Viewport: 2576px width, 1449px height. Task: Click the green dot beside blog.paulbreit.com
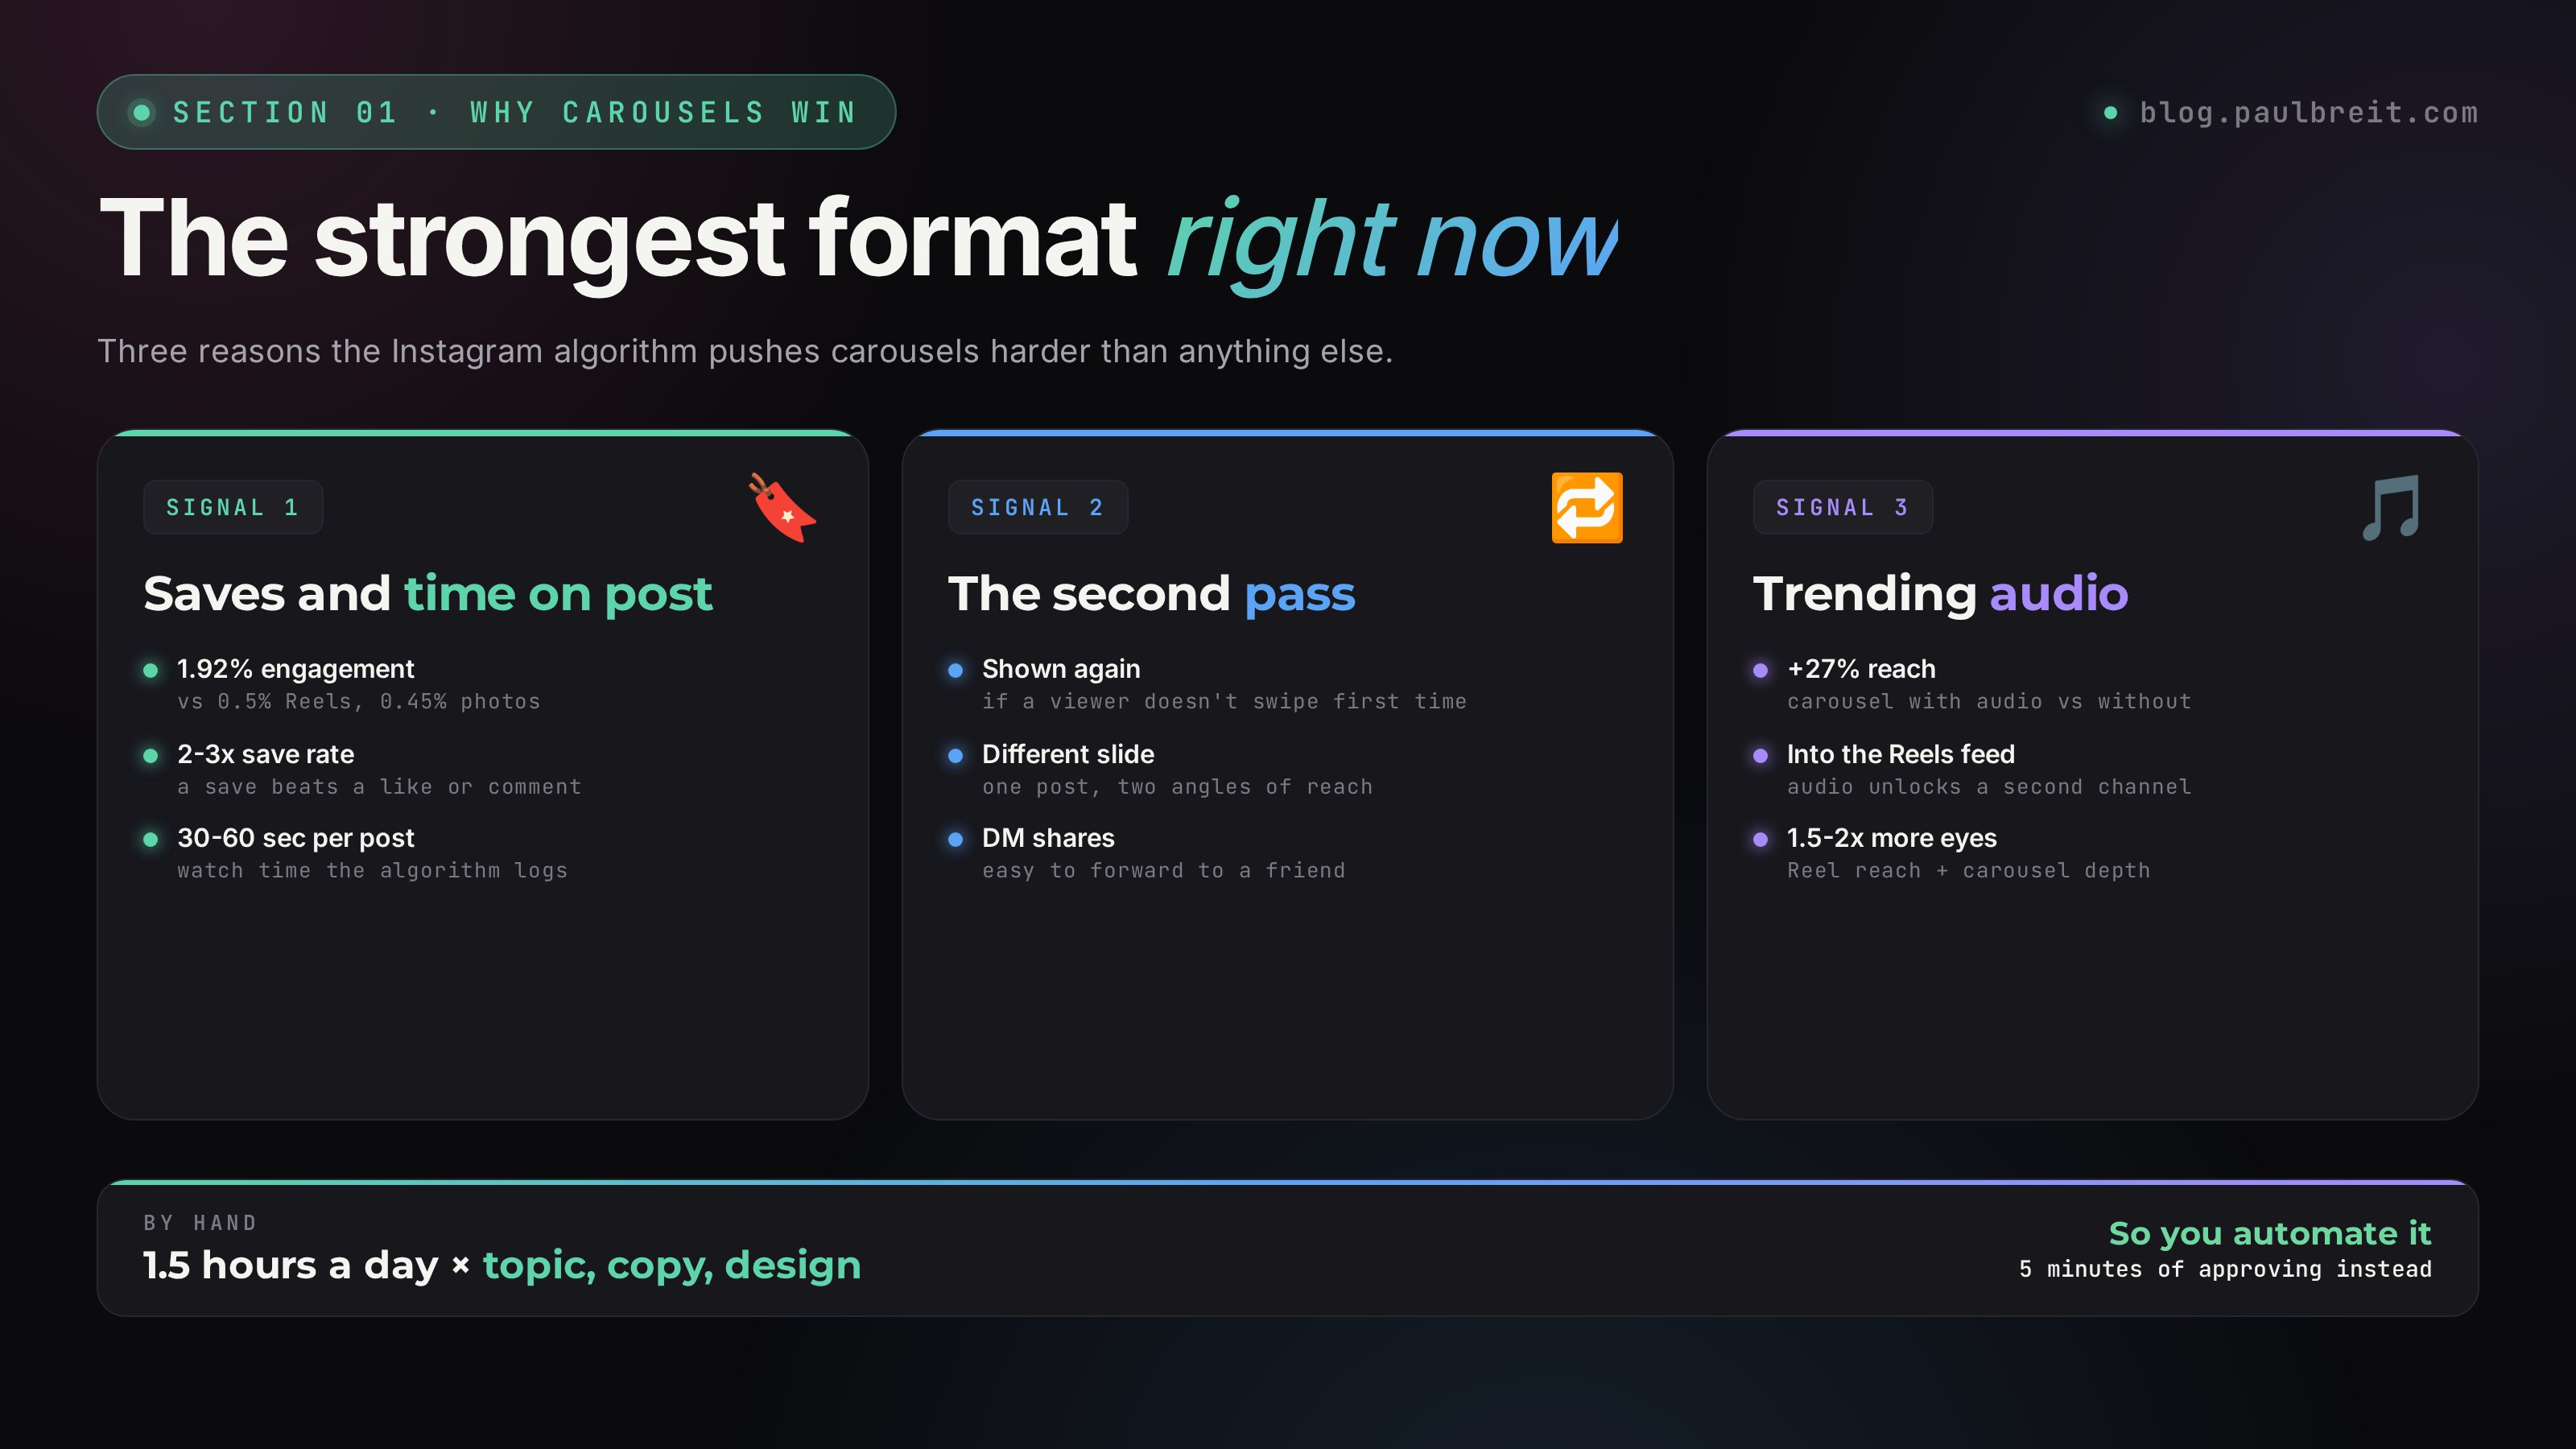(2110, 113)
